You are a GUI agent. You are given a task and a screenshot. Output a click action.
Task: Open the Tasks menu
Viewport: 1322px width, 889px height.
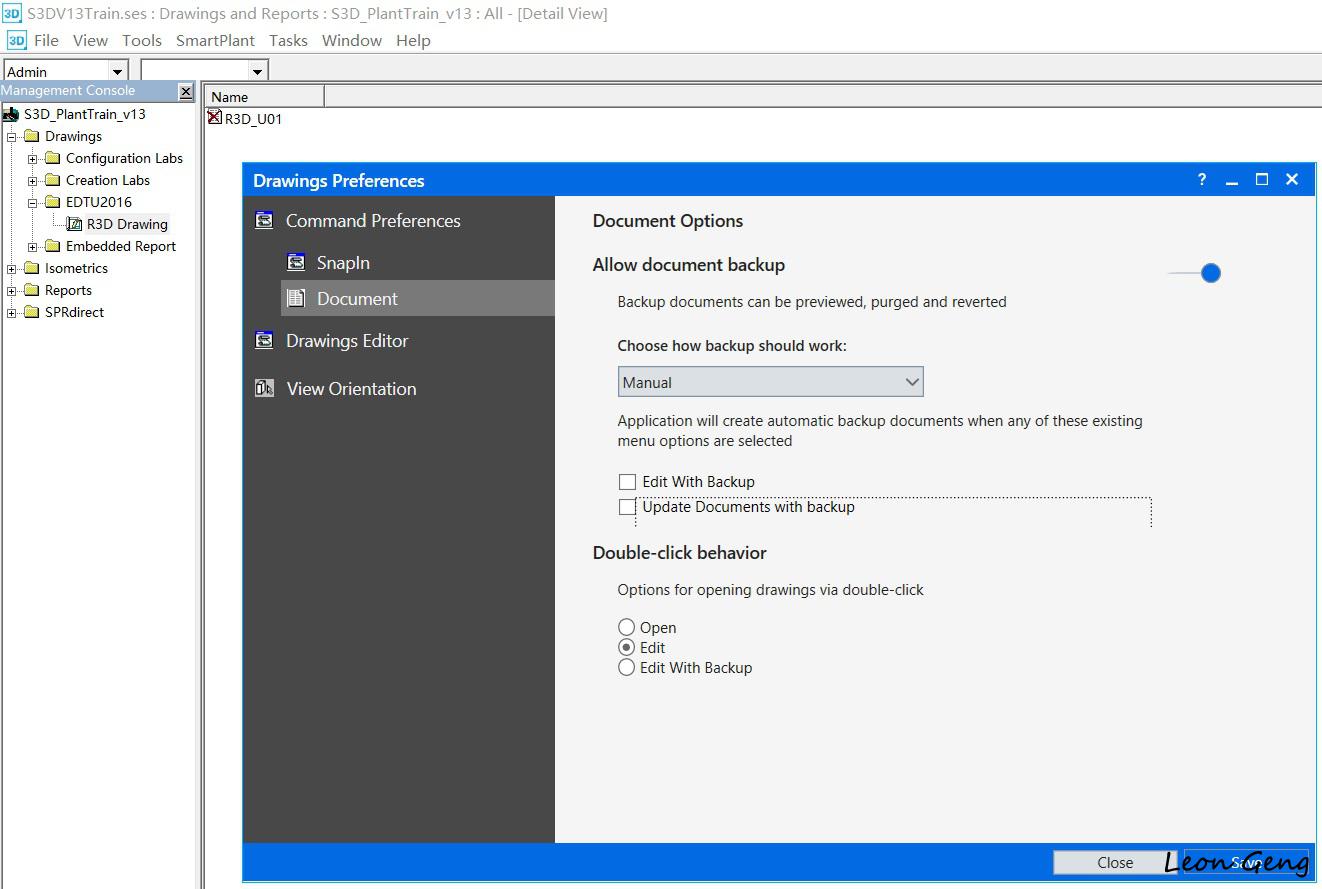(288, 40)
